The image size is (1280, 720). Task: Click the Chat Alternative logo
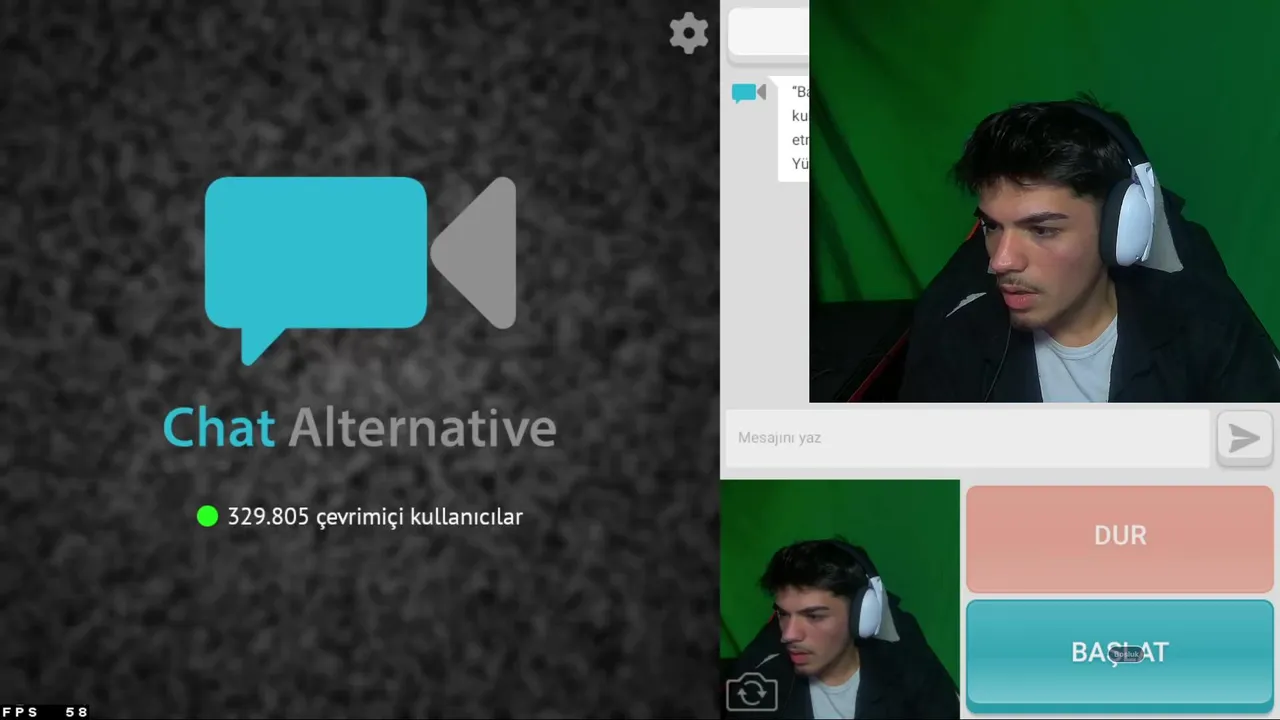click(360, 270)
